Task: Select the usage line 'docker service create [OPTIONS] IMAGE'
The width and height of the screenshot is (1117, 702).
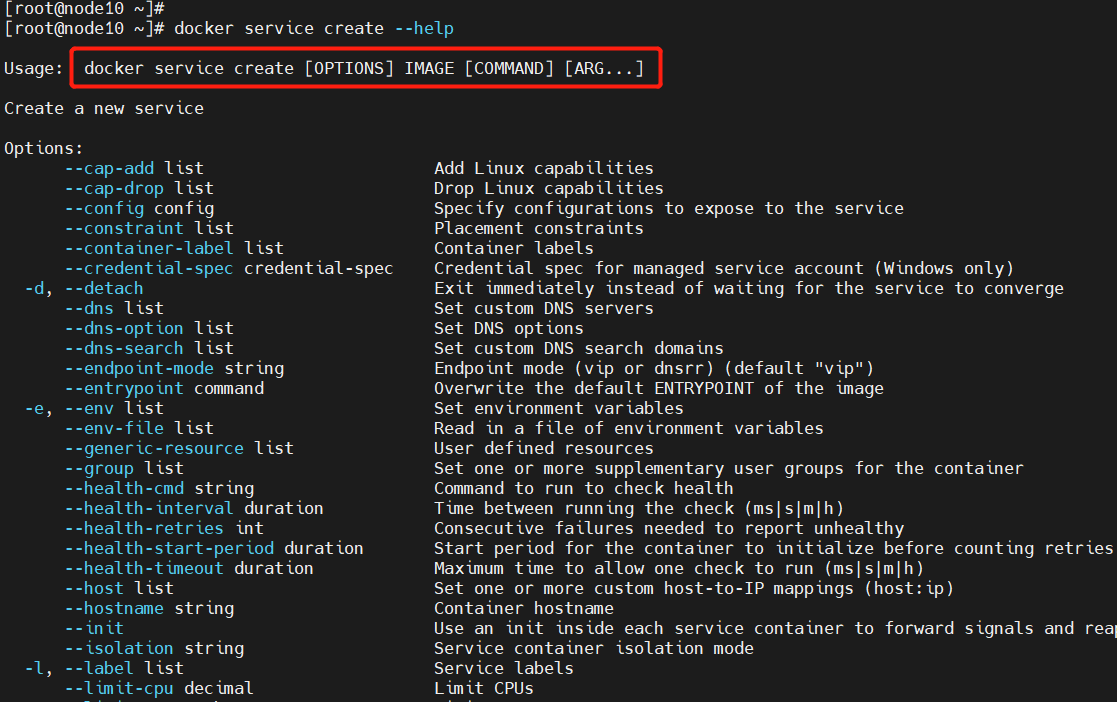Action: [269, 68]
